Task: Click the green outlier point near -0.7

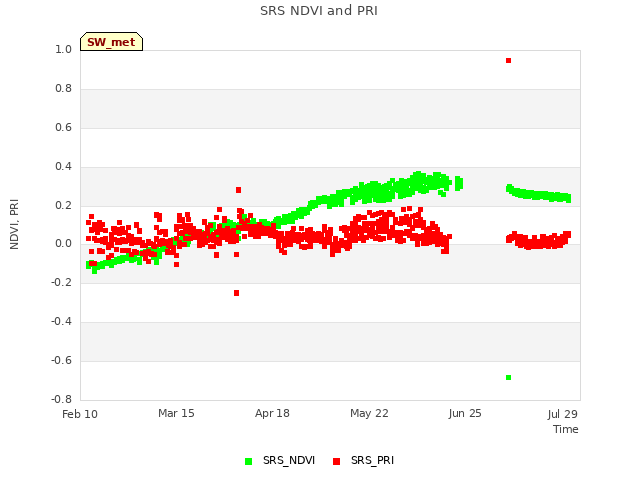Action: click(x=508, y=378)
